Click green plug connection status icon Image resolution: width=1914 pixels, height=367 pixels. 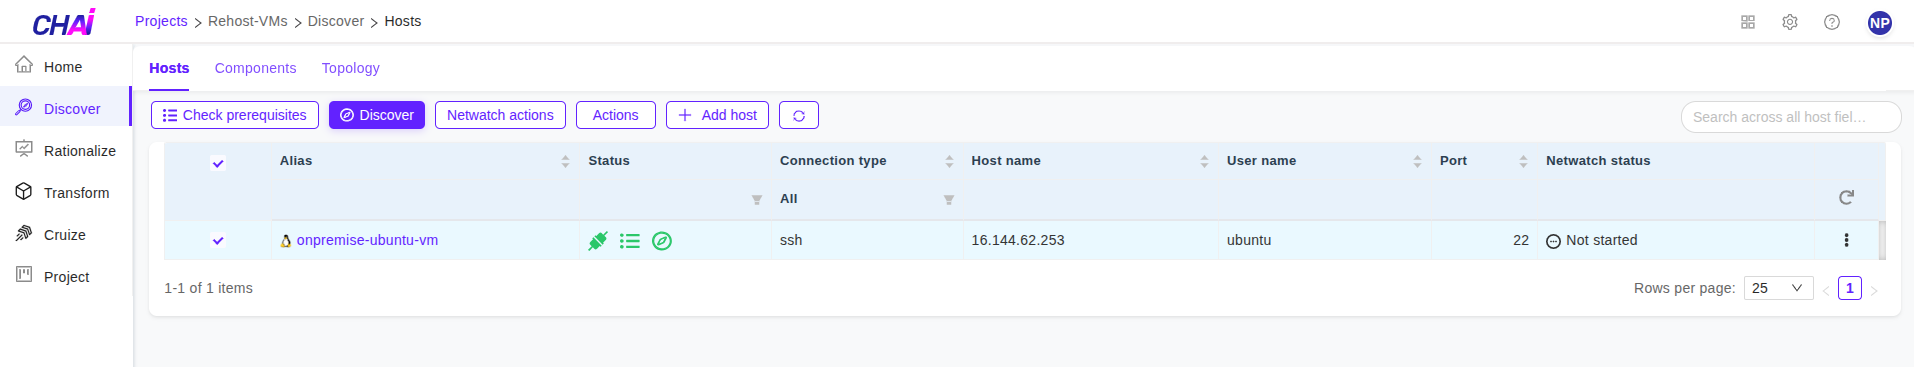598,240
